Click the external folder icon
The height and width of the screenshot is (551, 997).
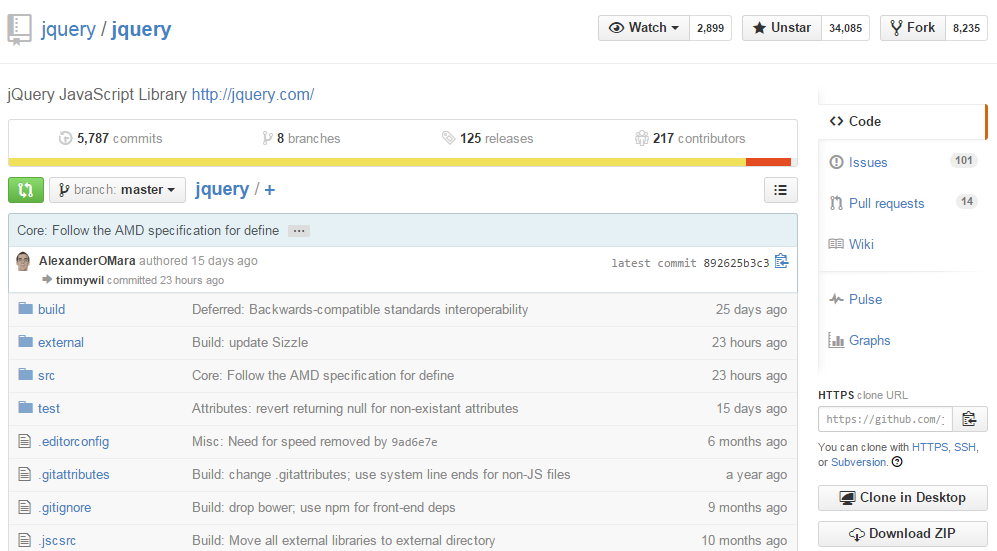pos(25,342)
